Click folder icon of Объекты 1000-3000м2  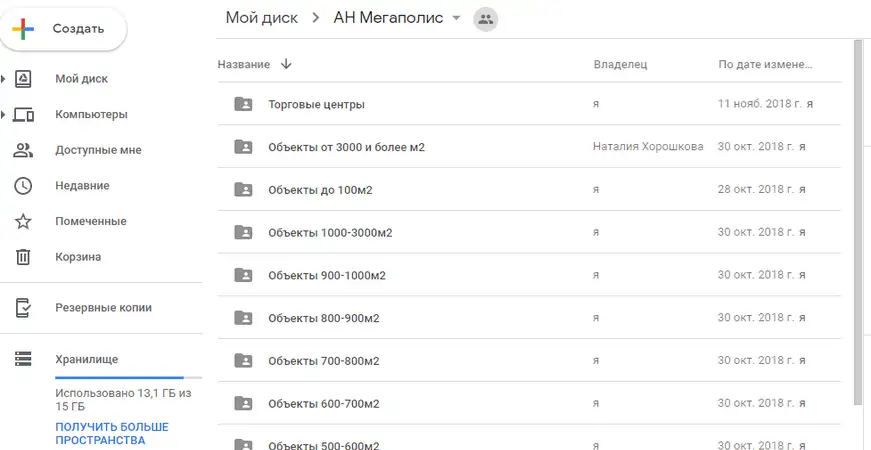243,232
